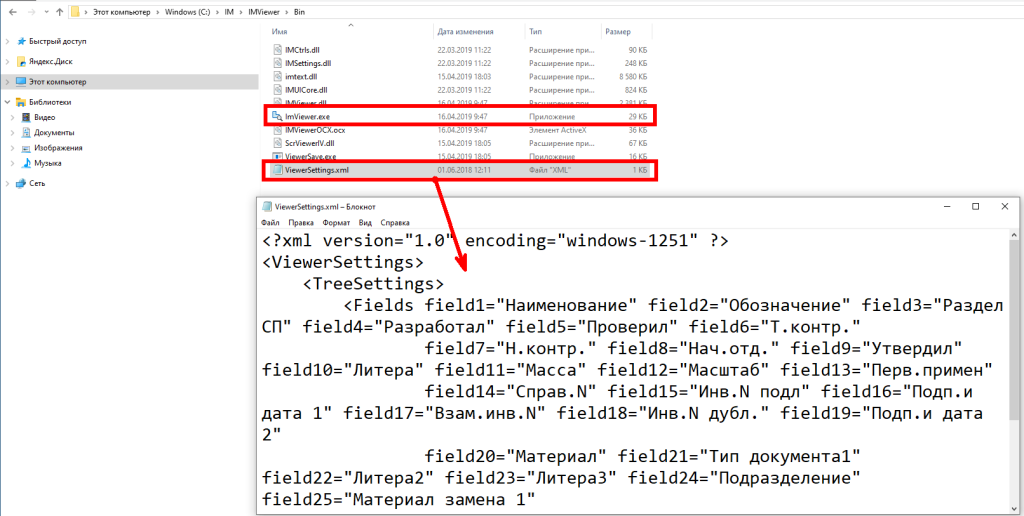Viewport: 1024px width, 516px height.
Task: Click the Быстрый доступ star icon
Action: 21,41
